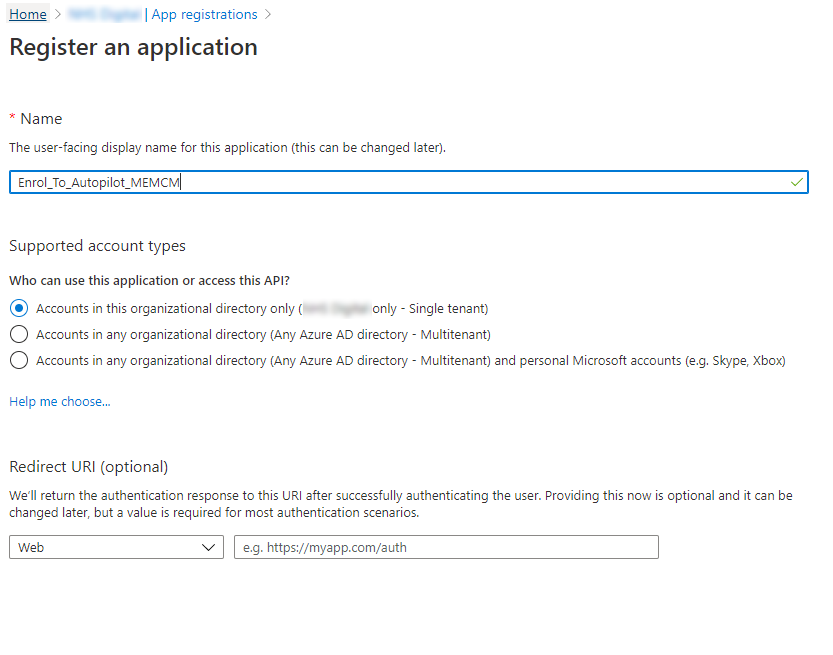Viewport: 833px width, 655px height.
Task: Open the App registrations breadcrumb
Action: tap(204, 14)
